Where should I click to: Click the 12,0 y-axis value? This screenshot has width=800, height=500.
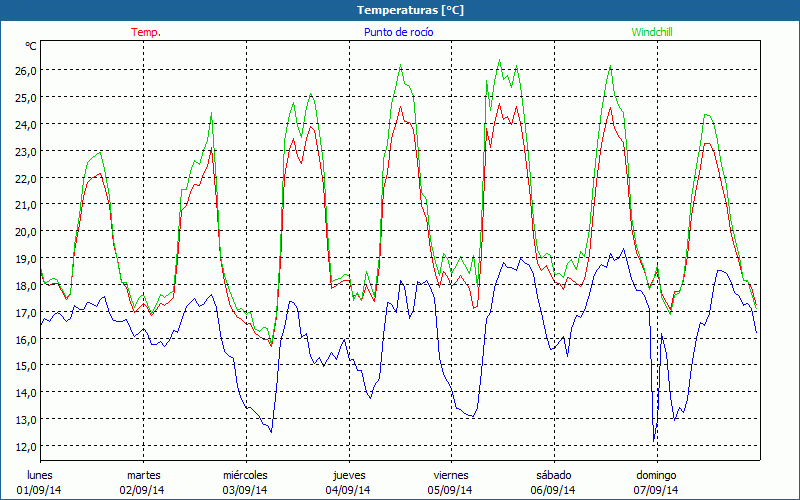coord(24,446)
